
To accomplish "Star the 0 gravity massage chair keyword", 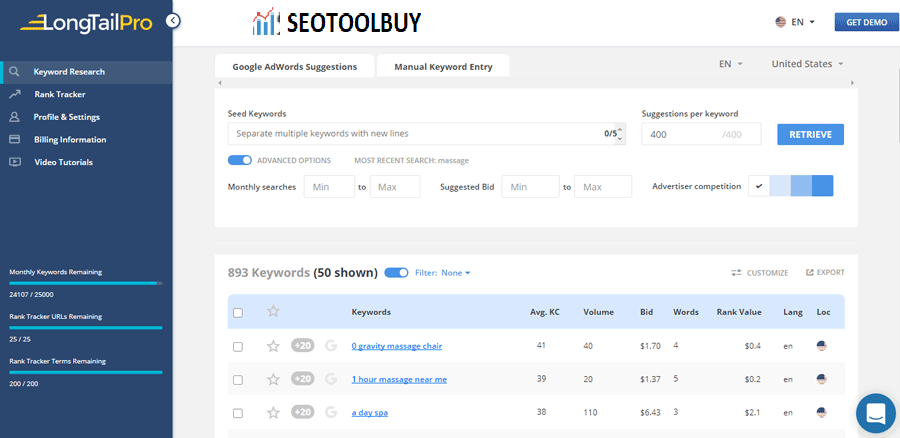I will tap(273, 346).
